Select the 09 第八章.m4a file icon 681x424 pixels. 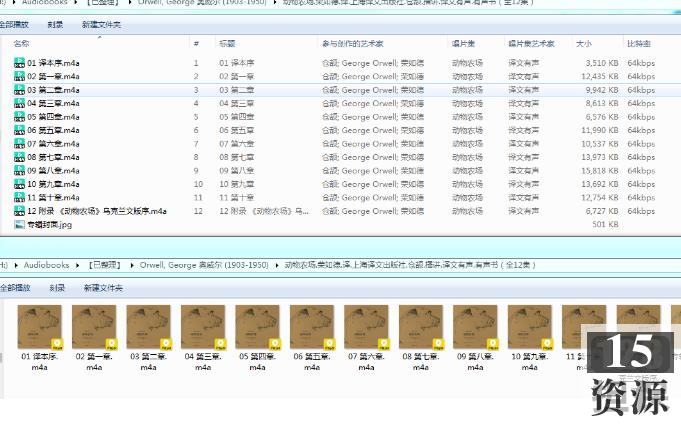[x=19, y=170]
